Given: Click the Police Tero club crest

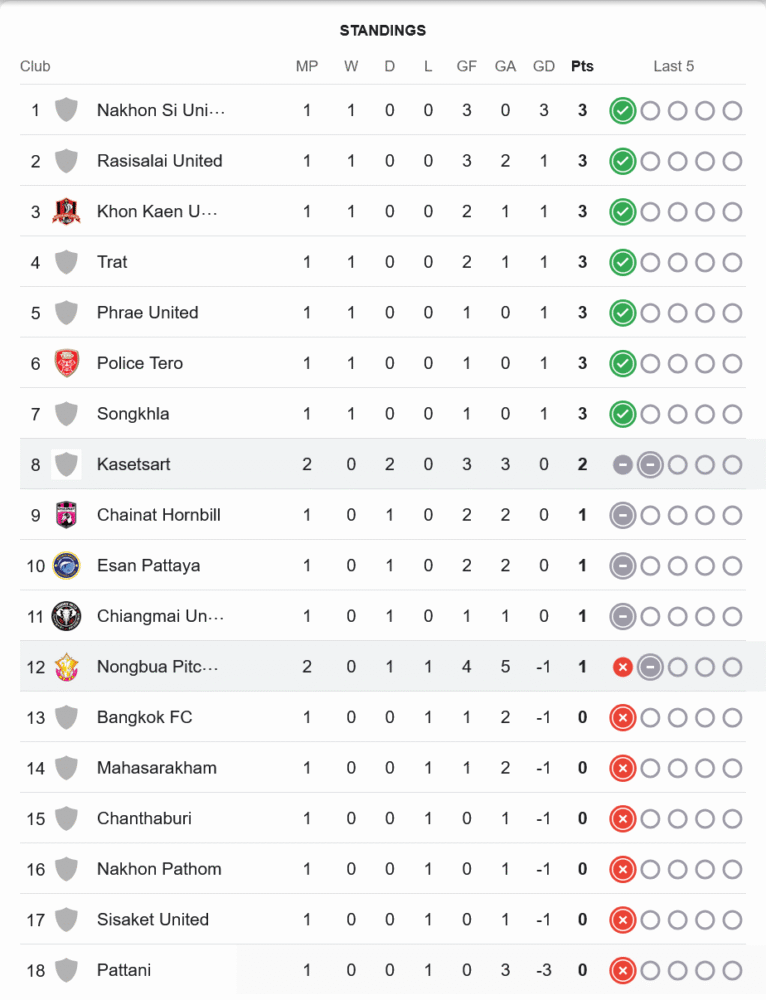Looking at the screenshot, I should (66, 363).
